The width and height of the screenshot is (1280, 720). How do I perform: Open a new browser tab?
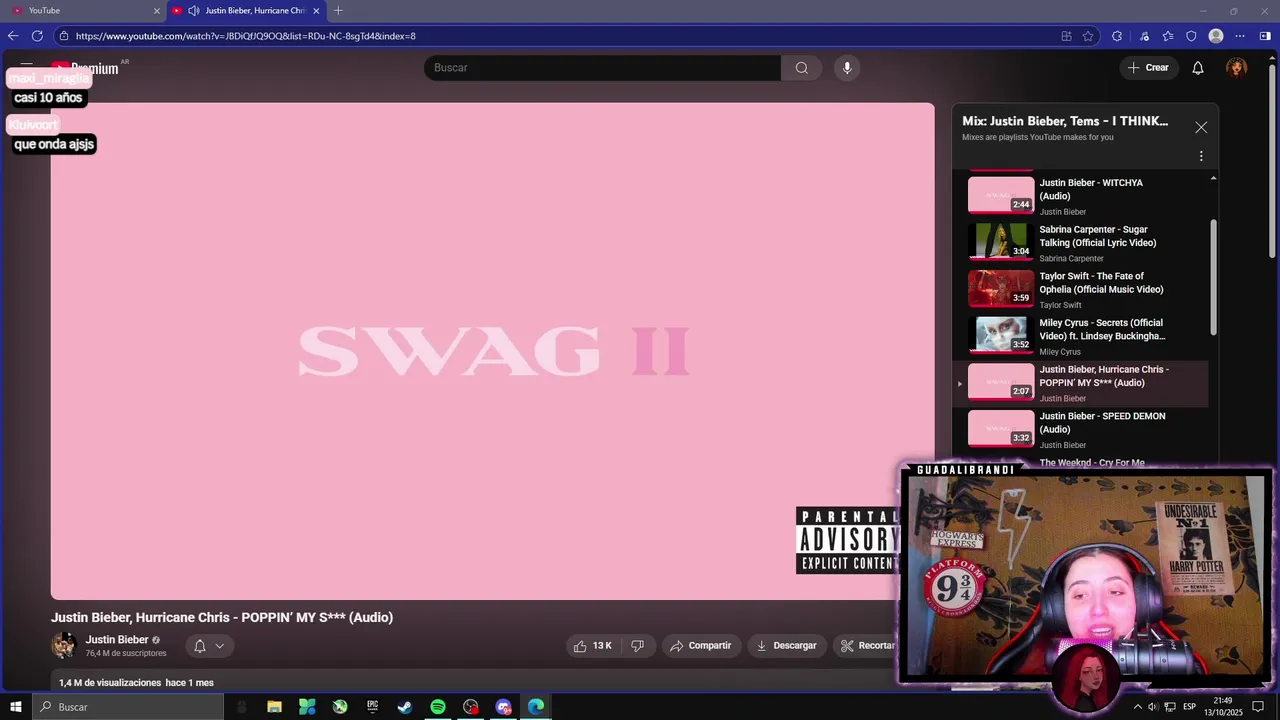coord(338,11)
